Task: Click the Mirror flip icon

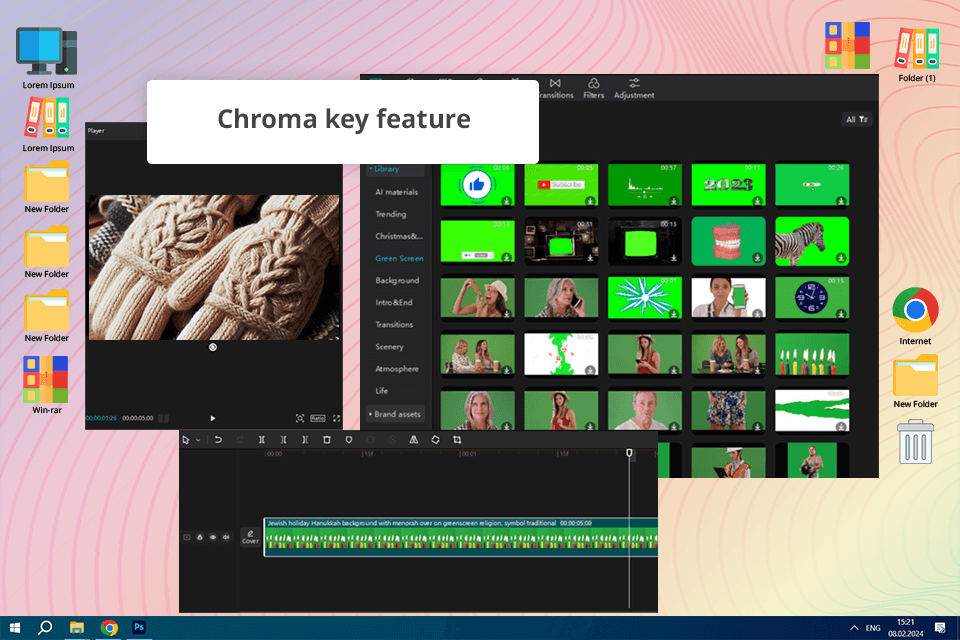Action: (x=414, y=440)
